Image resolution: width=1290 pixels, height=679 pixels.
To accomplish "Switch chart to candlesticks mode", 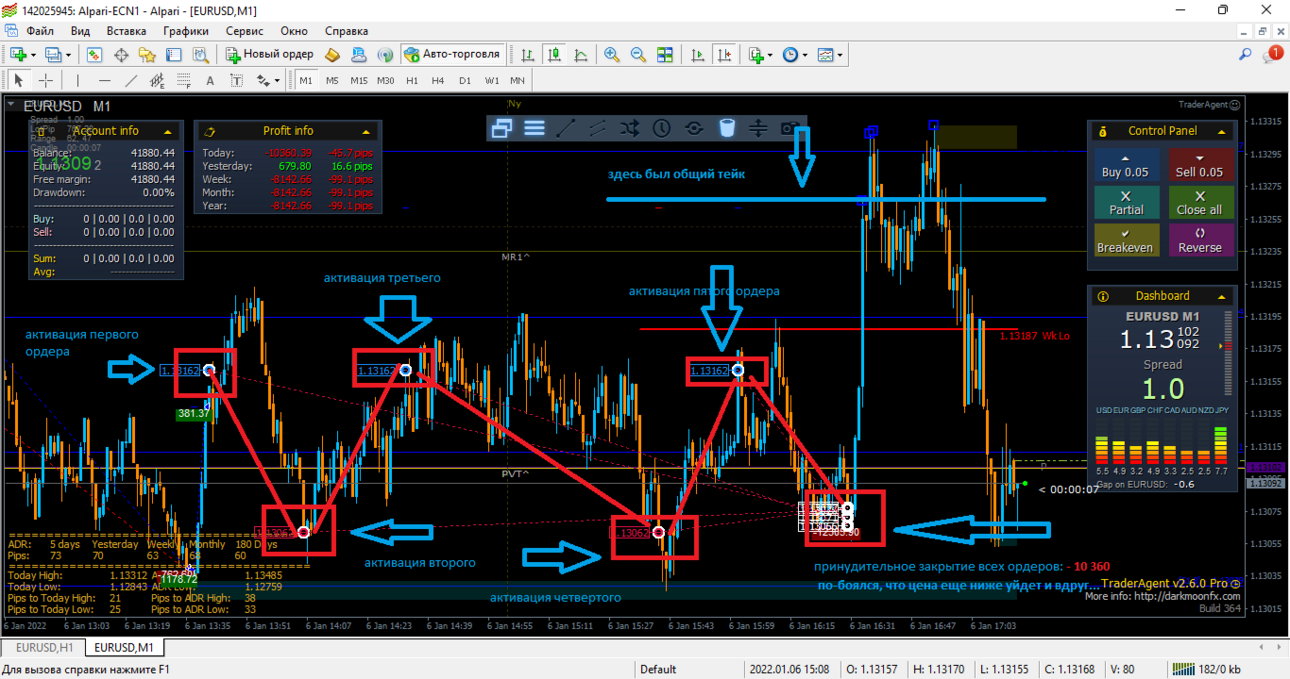I will [x=554, y=55].
